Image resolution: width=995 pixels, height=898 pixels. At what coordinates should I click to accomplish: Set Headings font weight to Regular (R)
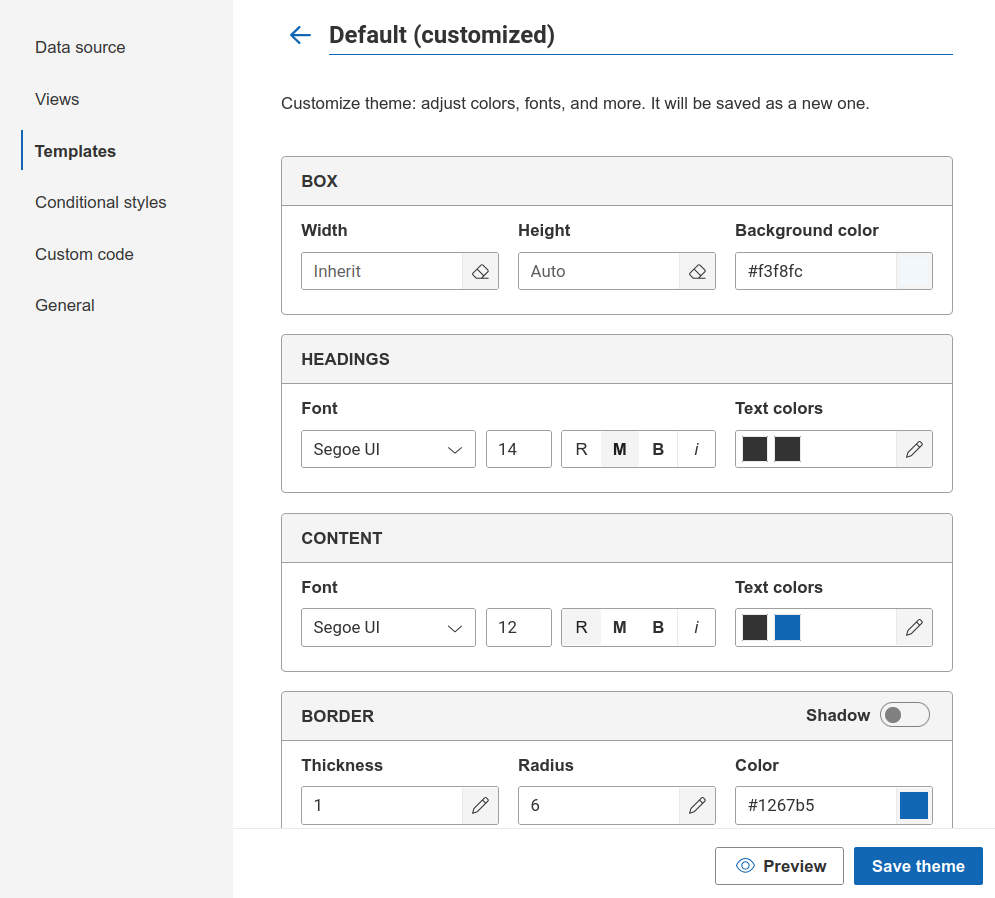point(581,449)
